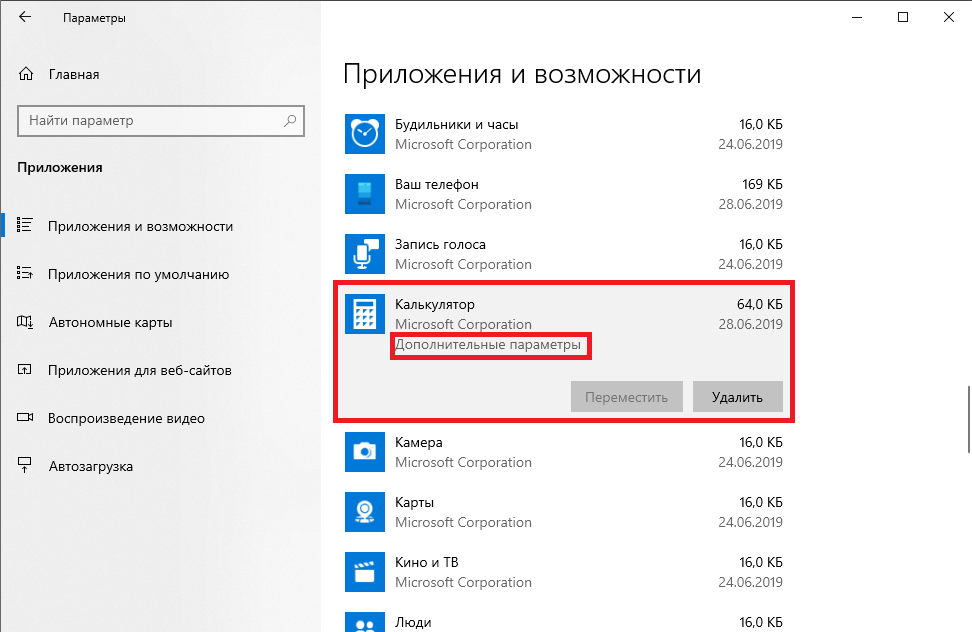This screenshot has width=972, height=632.
Task: Select the Карты app row
Action: 563,512
